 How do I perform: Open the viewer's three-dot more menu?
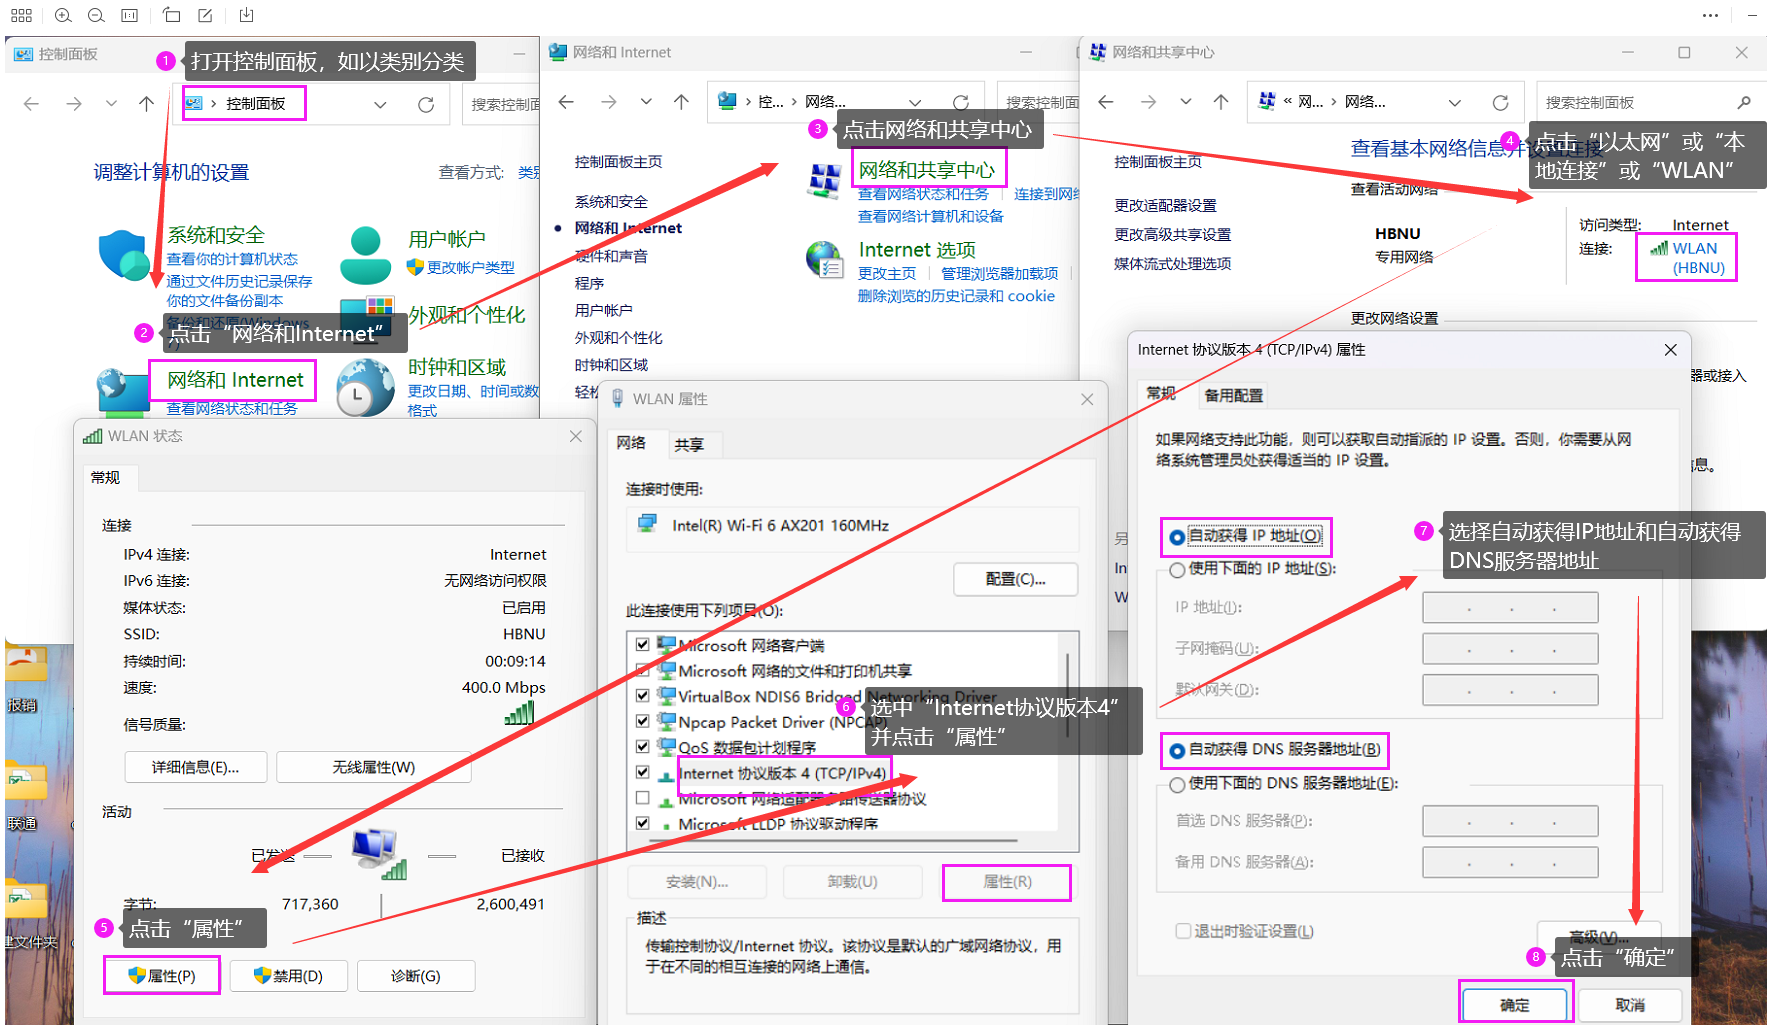coord(1711,15)
